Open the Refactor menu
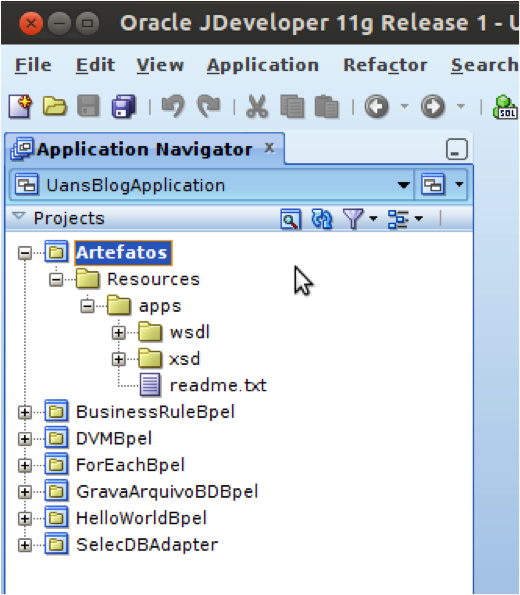This screenshot has height=595, width=520. coord(385,65)
